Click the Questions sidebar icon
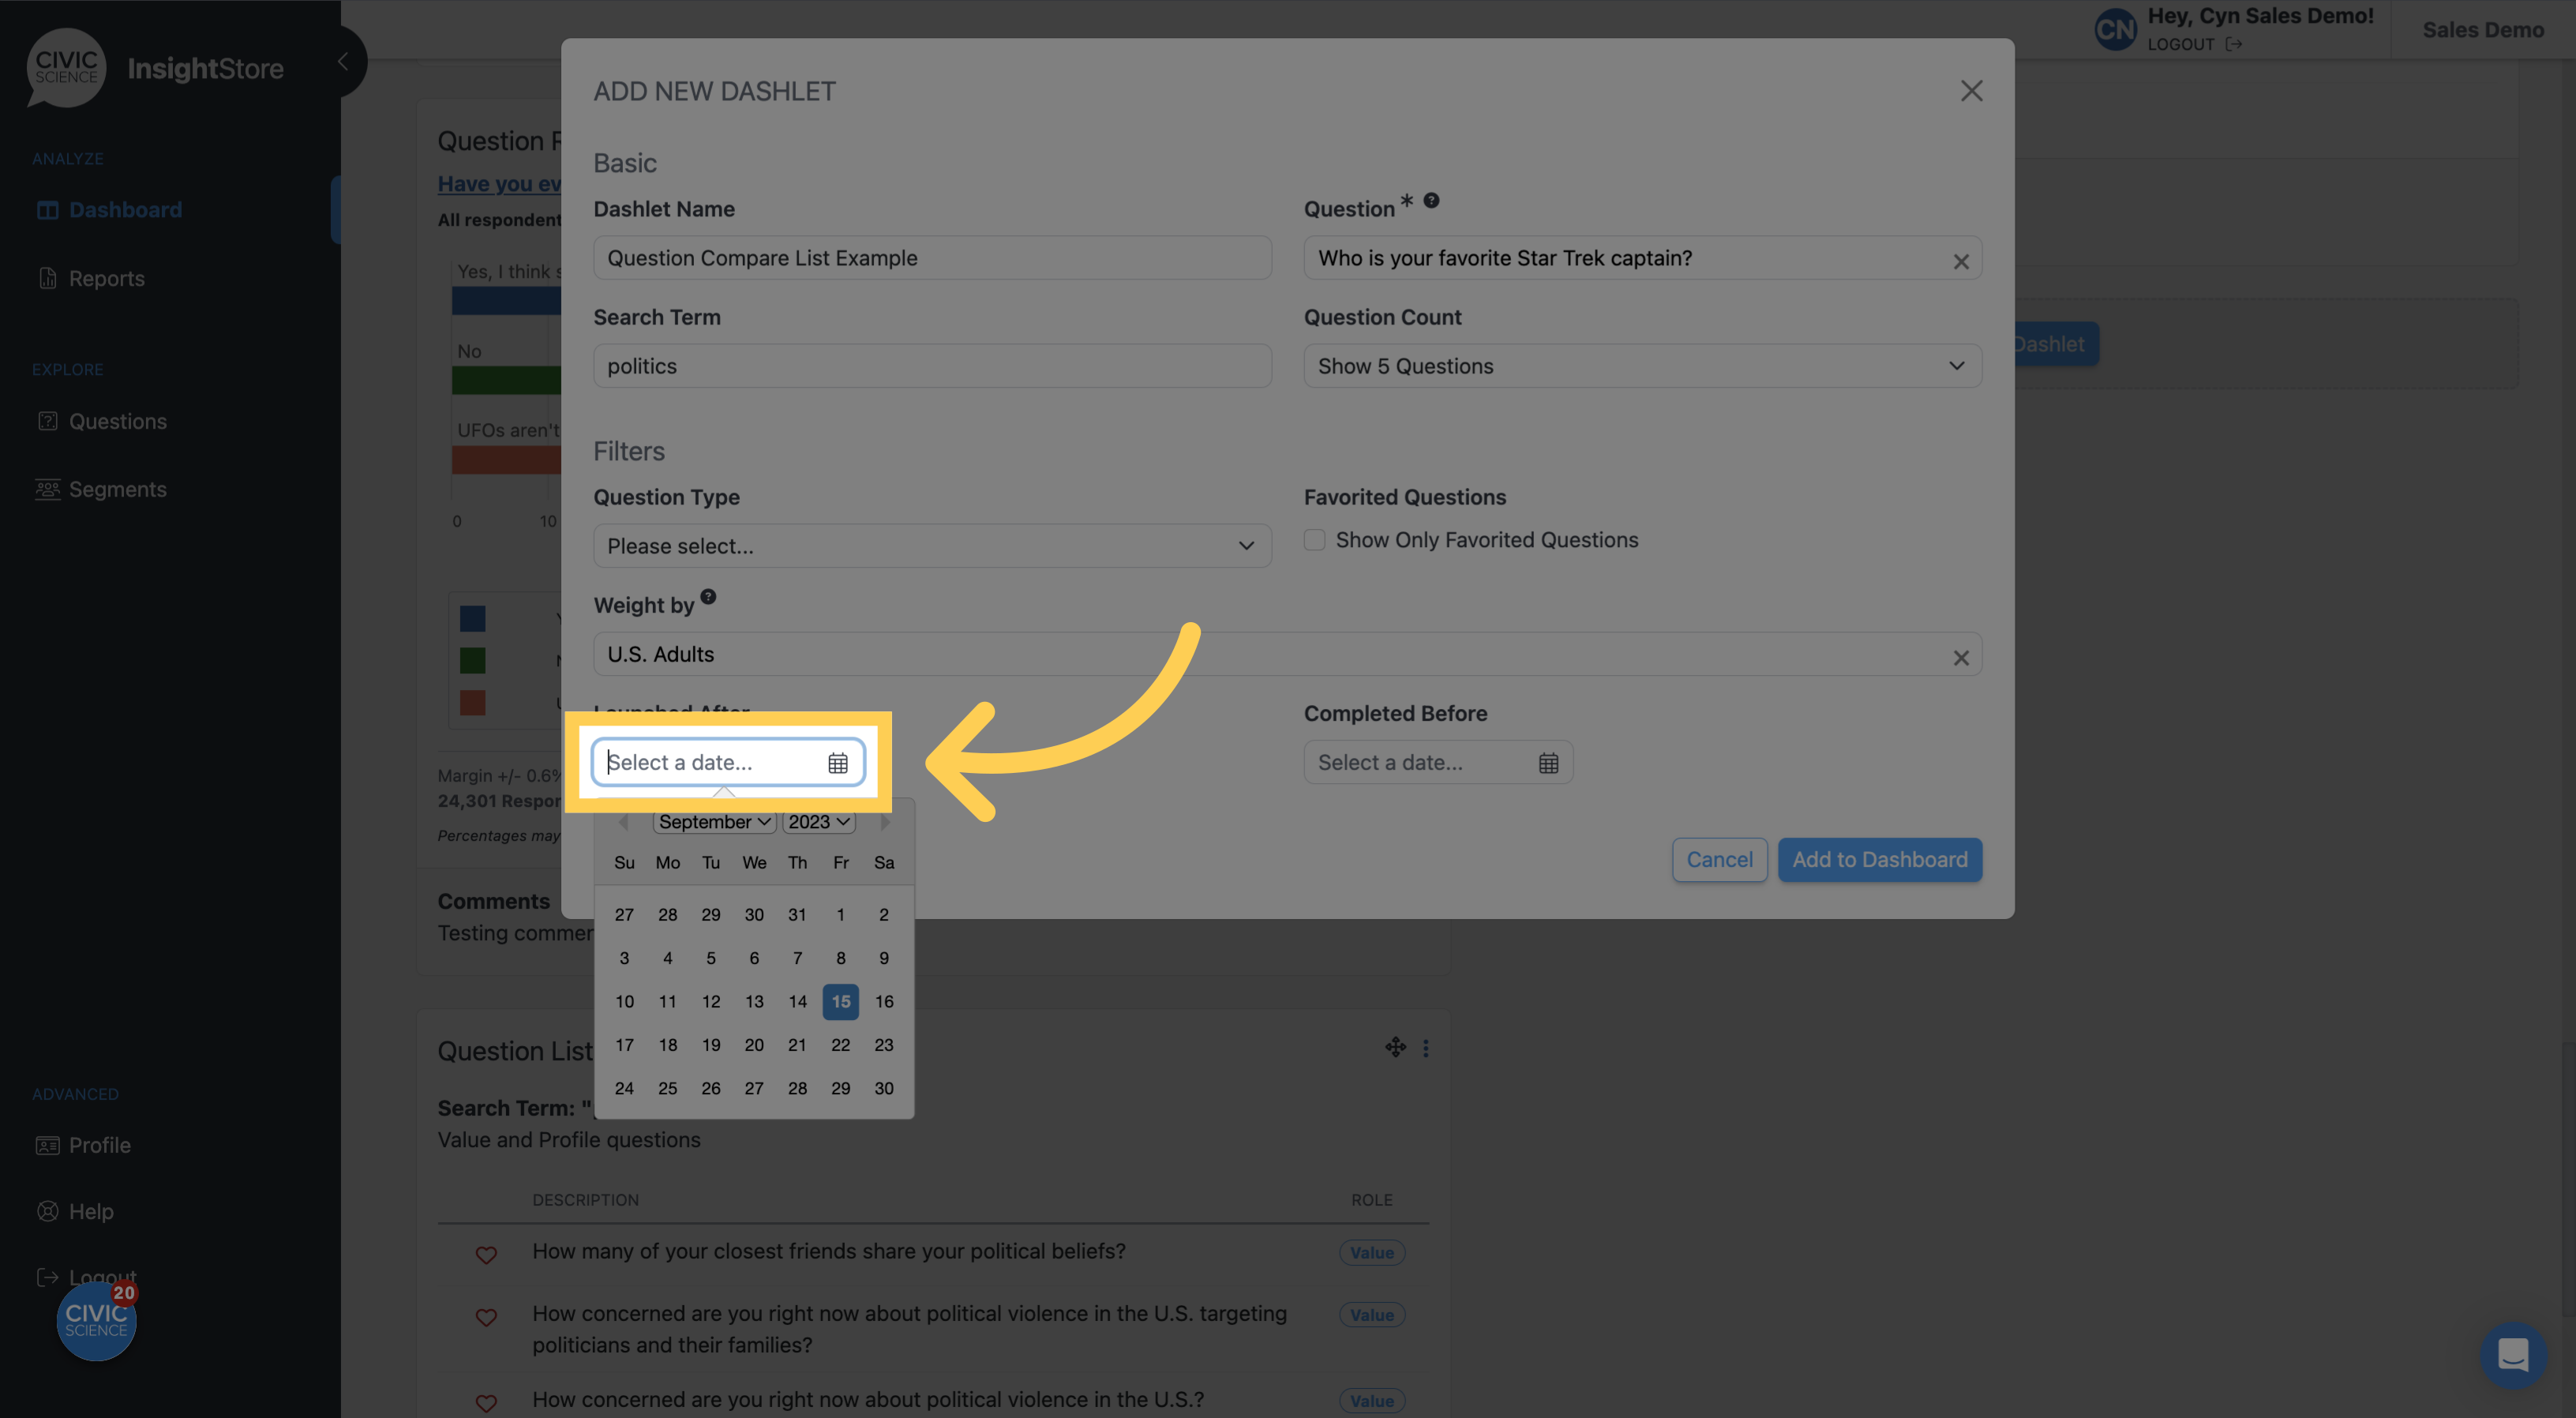The image size is (2576, 1418). (x=47, y=421)
